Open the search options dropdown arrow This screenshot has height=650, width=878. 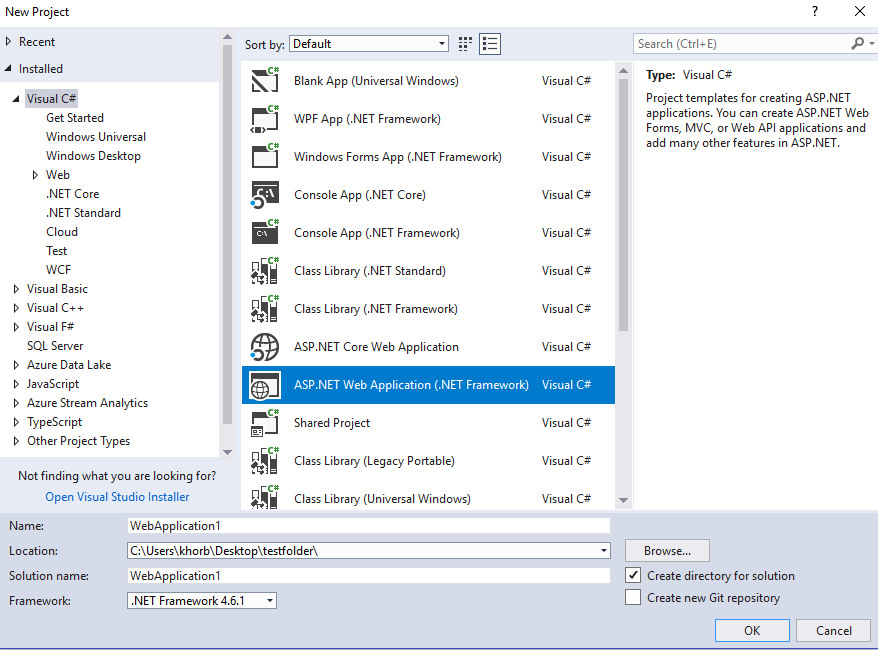tap(872, 43)
